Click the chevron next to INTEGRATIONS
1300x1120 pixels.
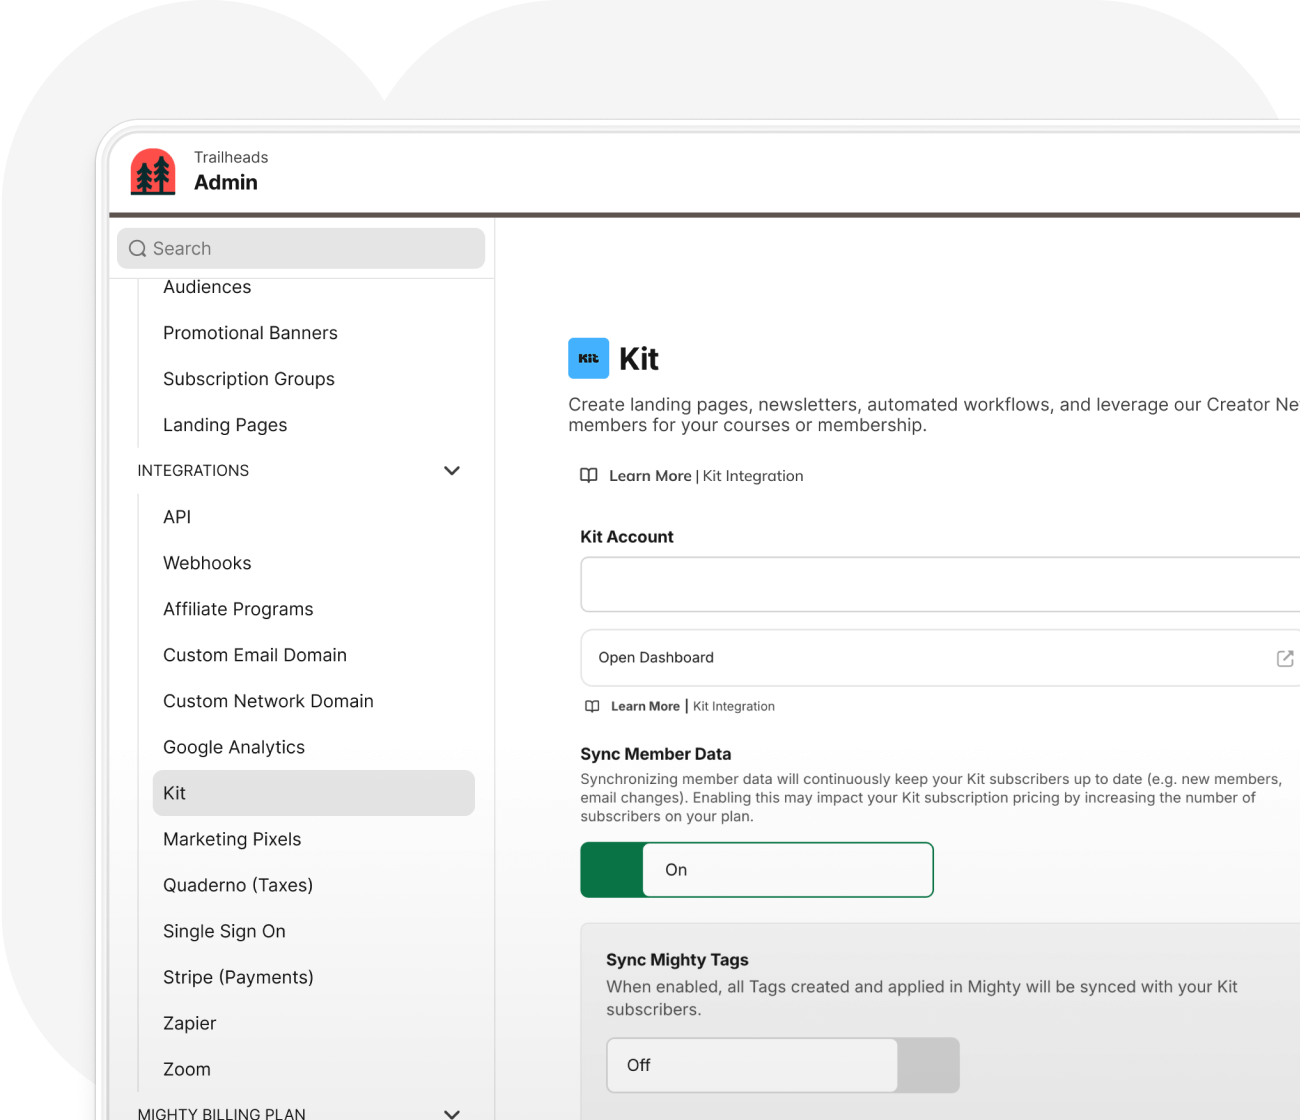452,470
